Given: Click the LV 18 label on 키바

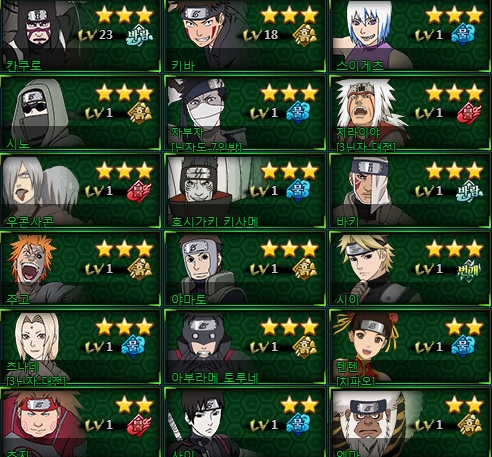Looking at the screenshot, I should click(261, 35).
